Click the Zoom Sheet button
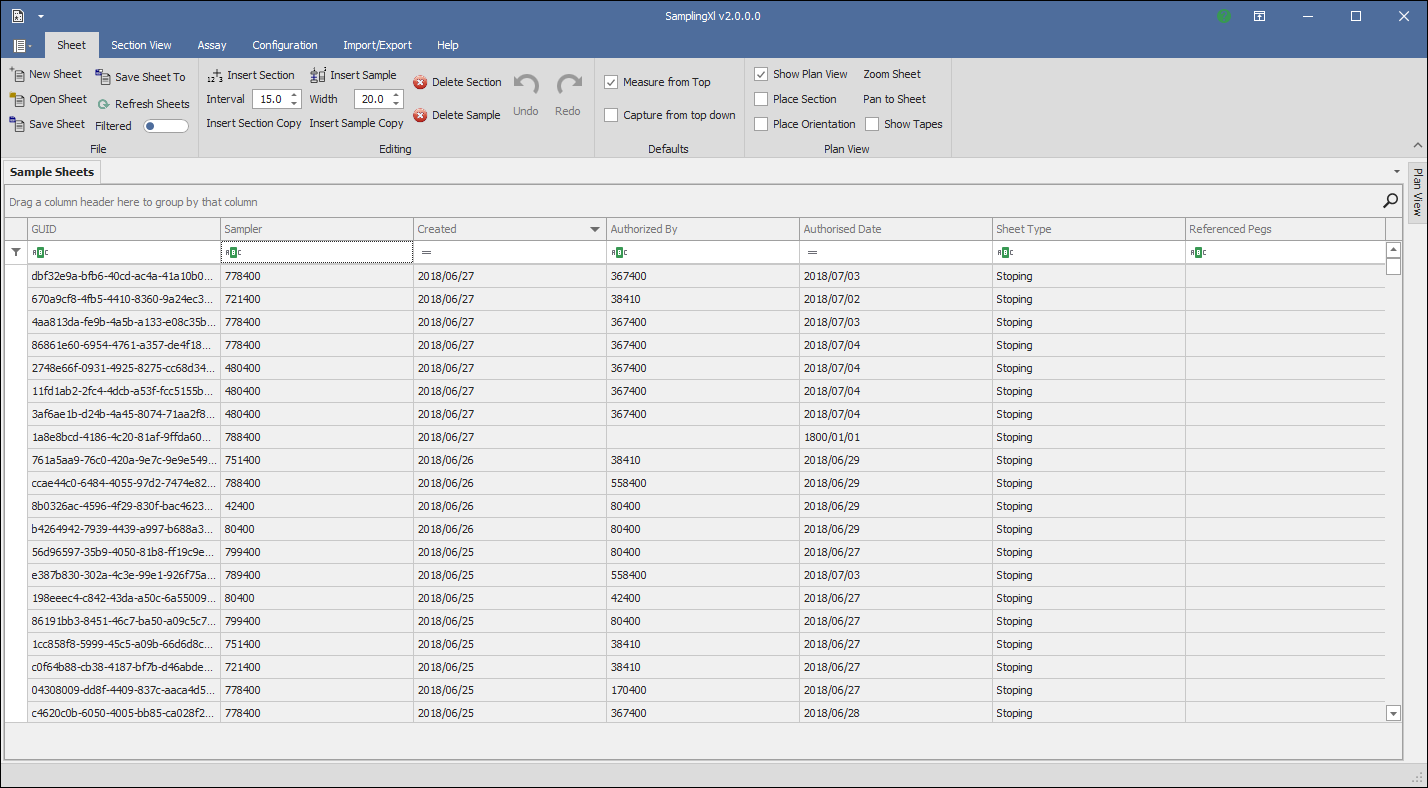Image resolution: width=1428 pixels, height=788 pixels. [x=892, y=74]
